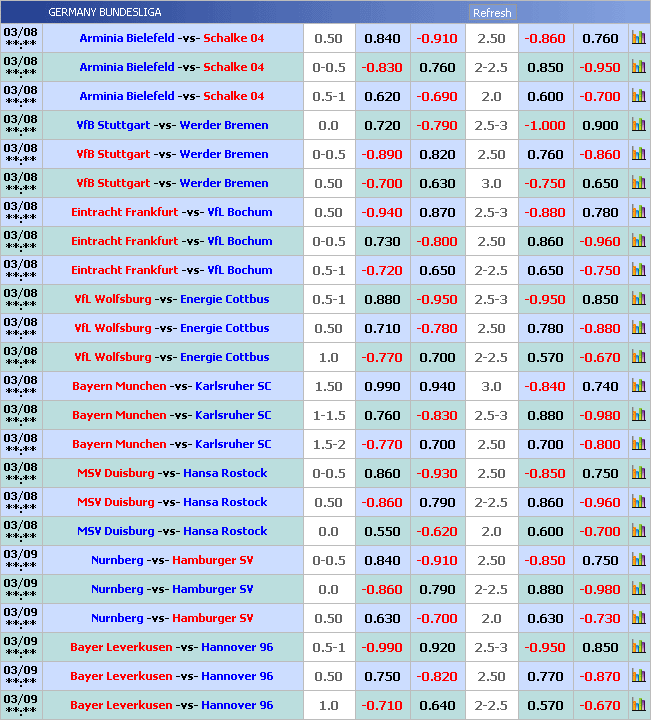Select 0.630 odds in VfB Stuttgart 0.50 row

437,183
